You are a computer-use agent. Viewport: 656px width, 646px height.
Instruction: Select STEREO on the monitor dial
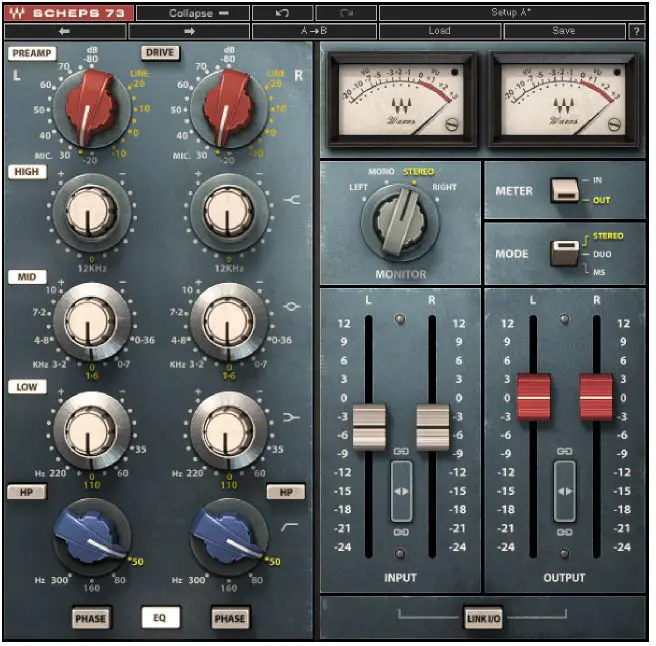point(418,172)
